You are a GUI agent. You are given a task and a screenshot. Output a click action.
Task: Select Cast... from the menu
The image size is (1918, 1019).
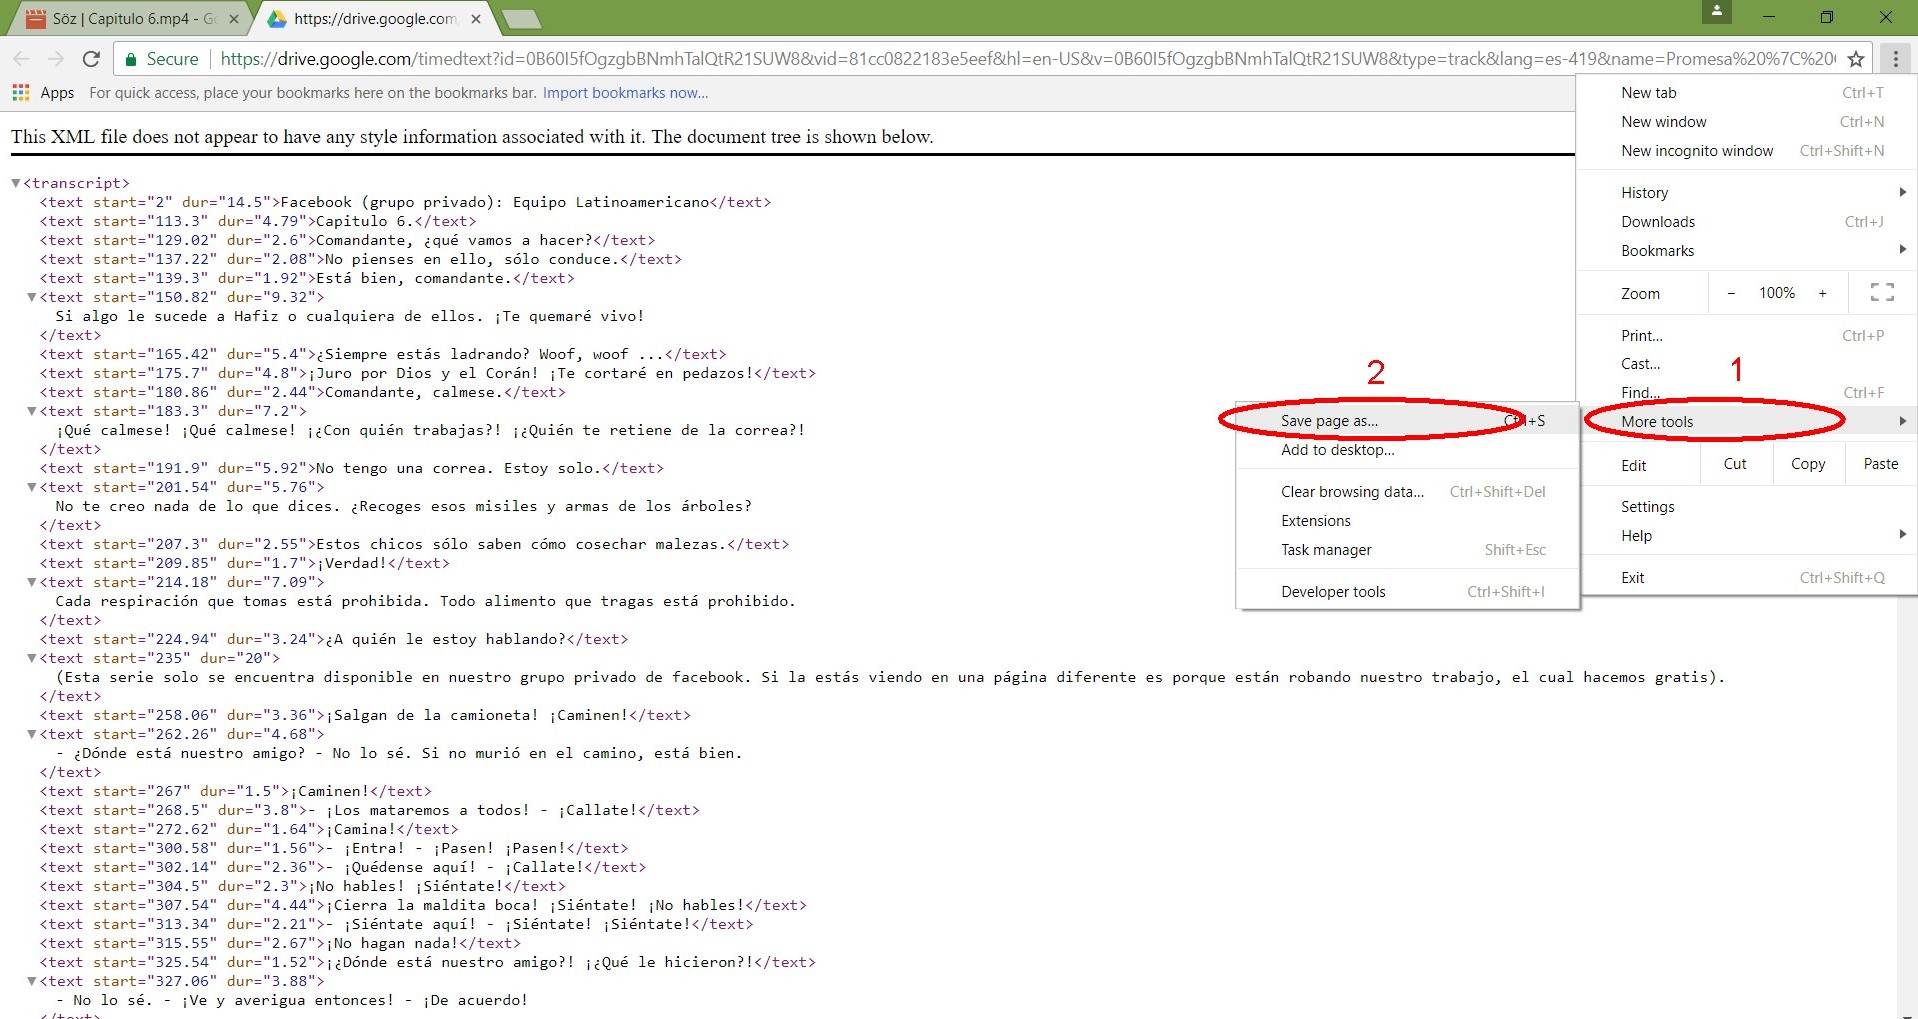1747,364
